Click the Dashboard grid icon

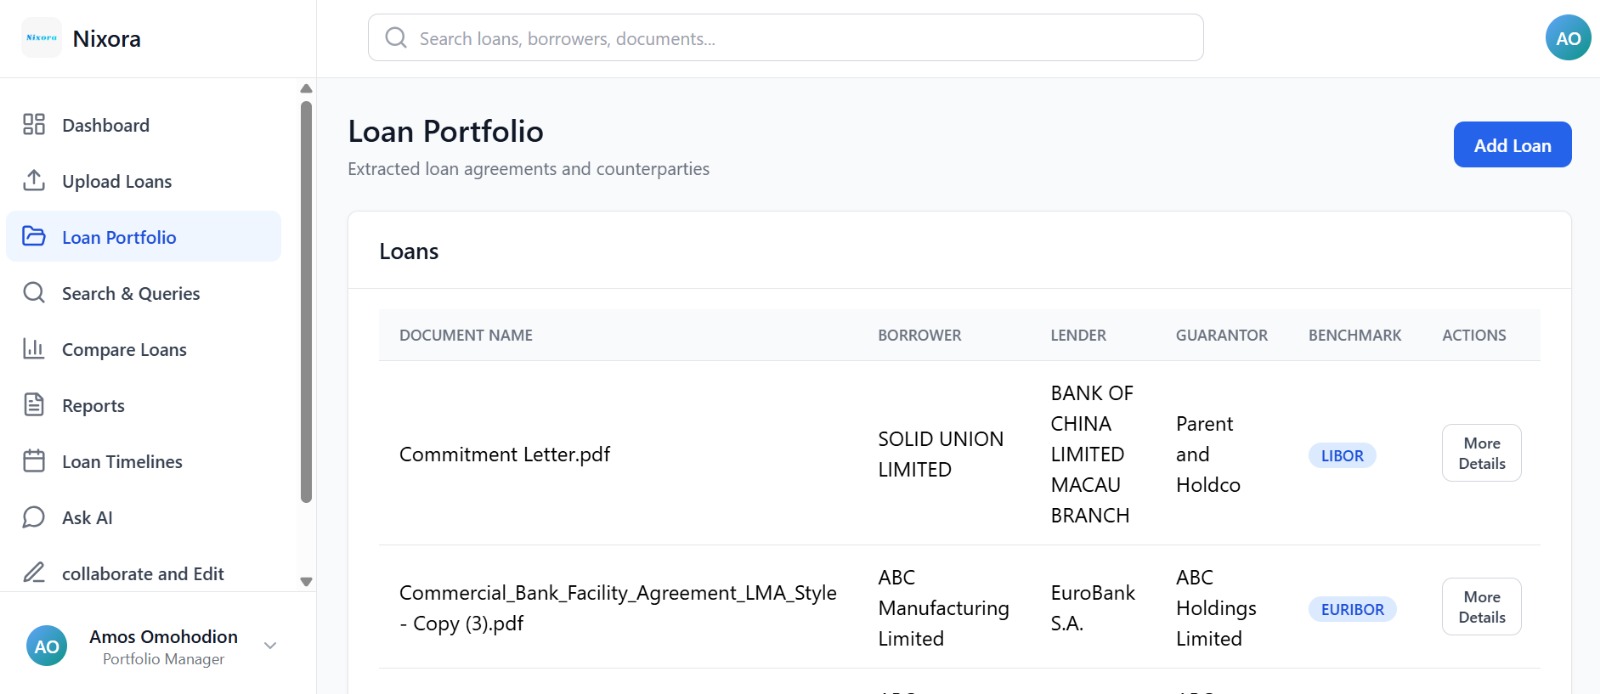34,124
